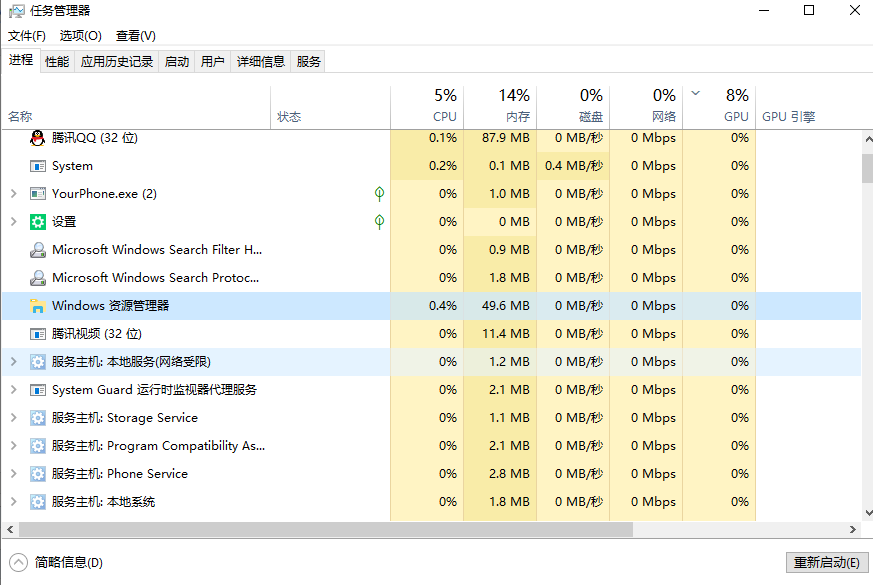This screenshot has width=873, height=585.
Task: Select Microsoft Windows Search Filter H... row name
Action: tap(157, 250)
